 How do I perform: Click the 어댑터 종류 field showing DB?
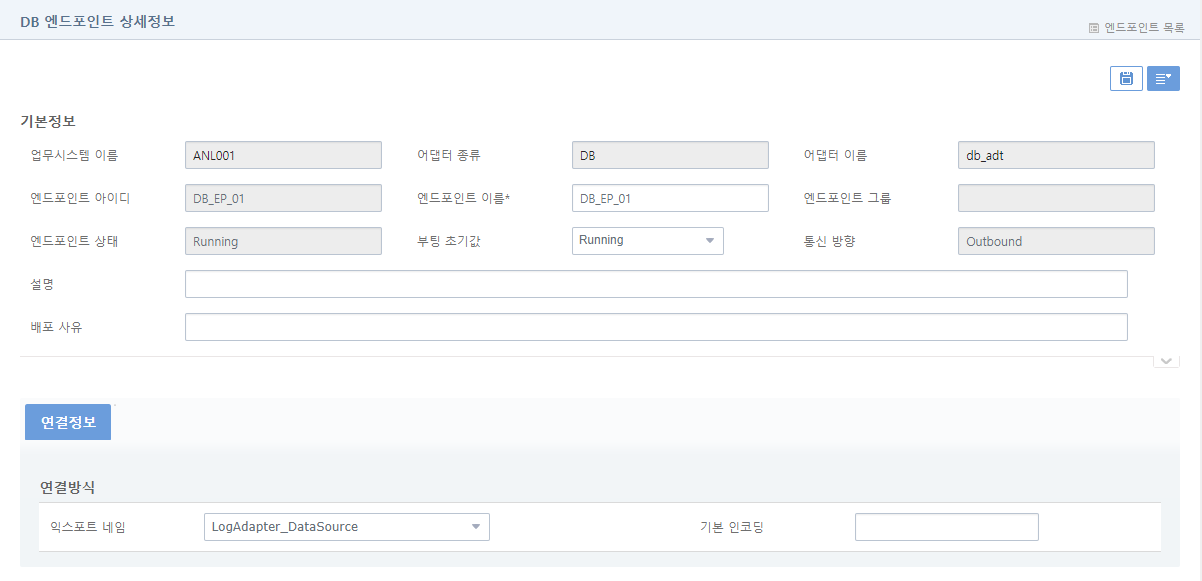coord(670,155)
